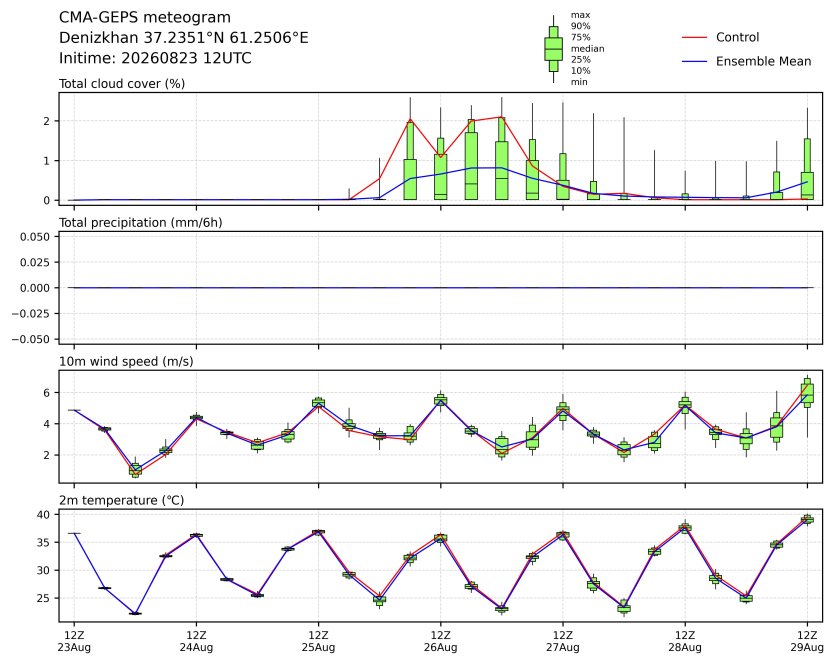Click the blue Ensemble Mean legend line
The image size is (835, 664).
click(694, 62)
